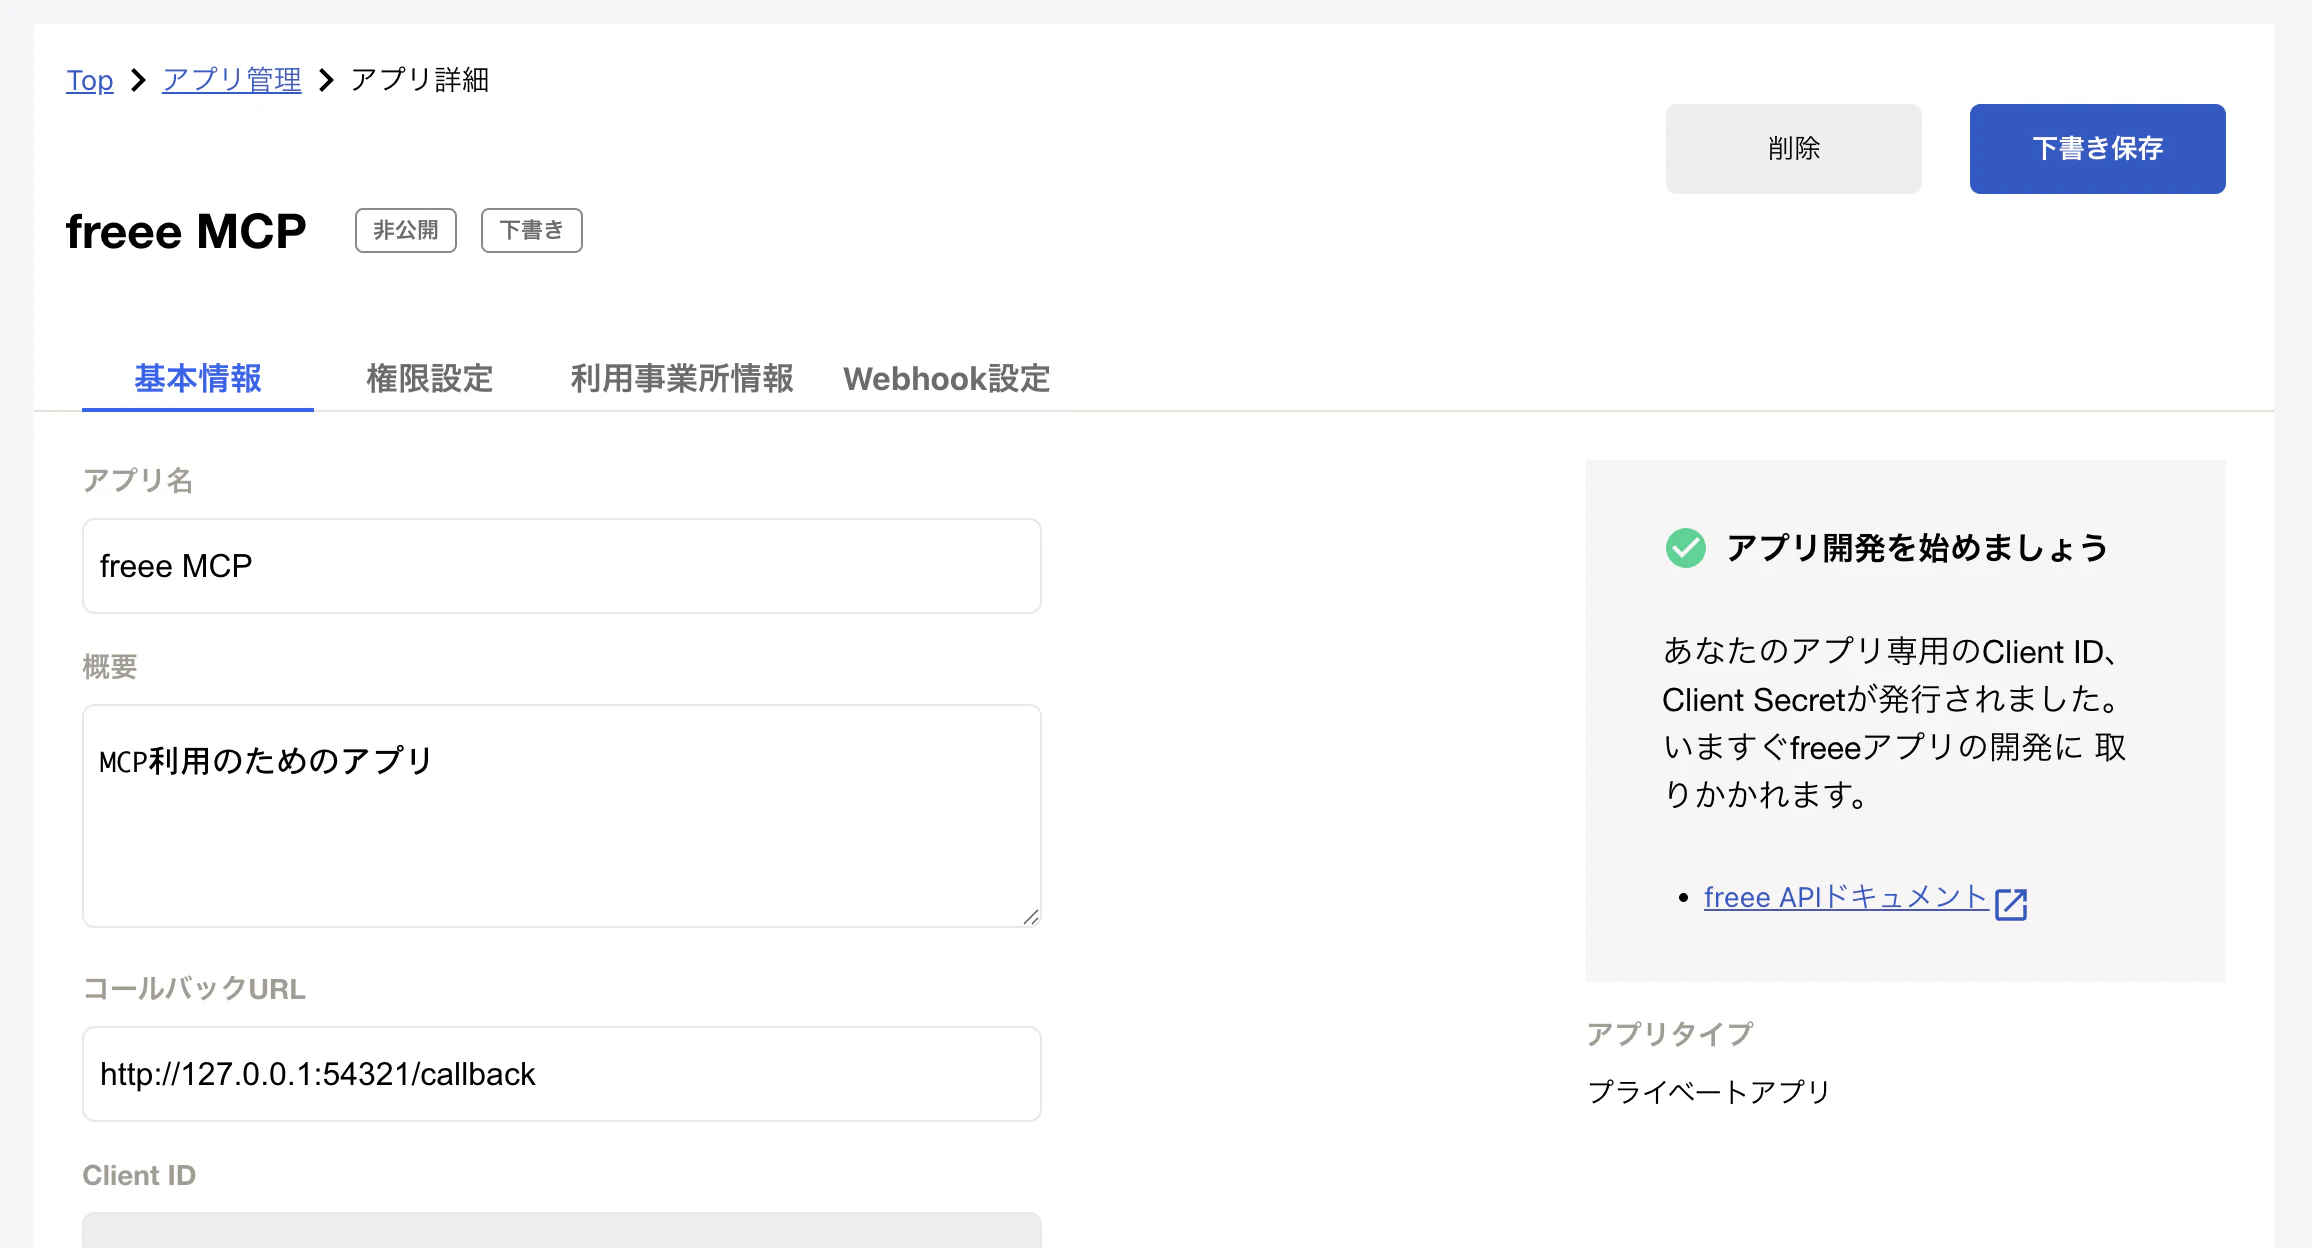Viewport: 2312px width, 1248px height.
Task: Open the freee APIドキュメント link
Action: [x=1845, y=897]
